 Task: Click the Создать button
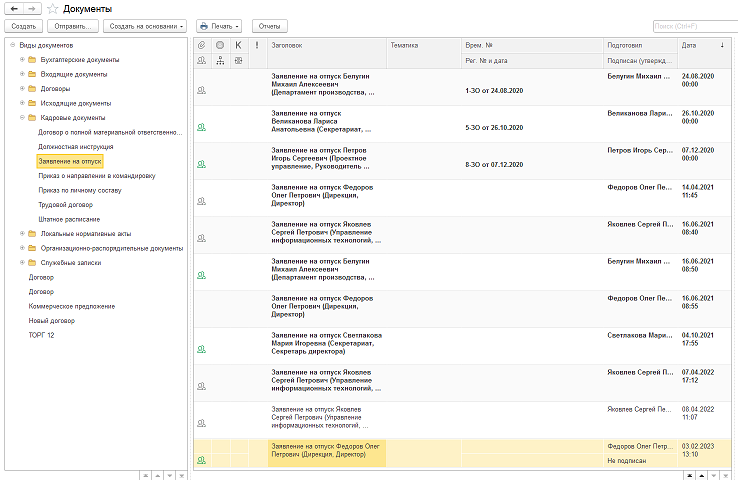tap(24, 26)
